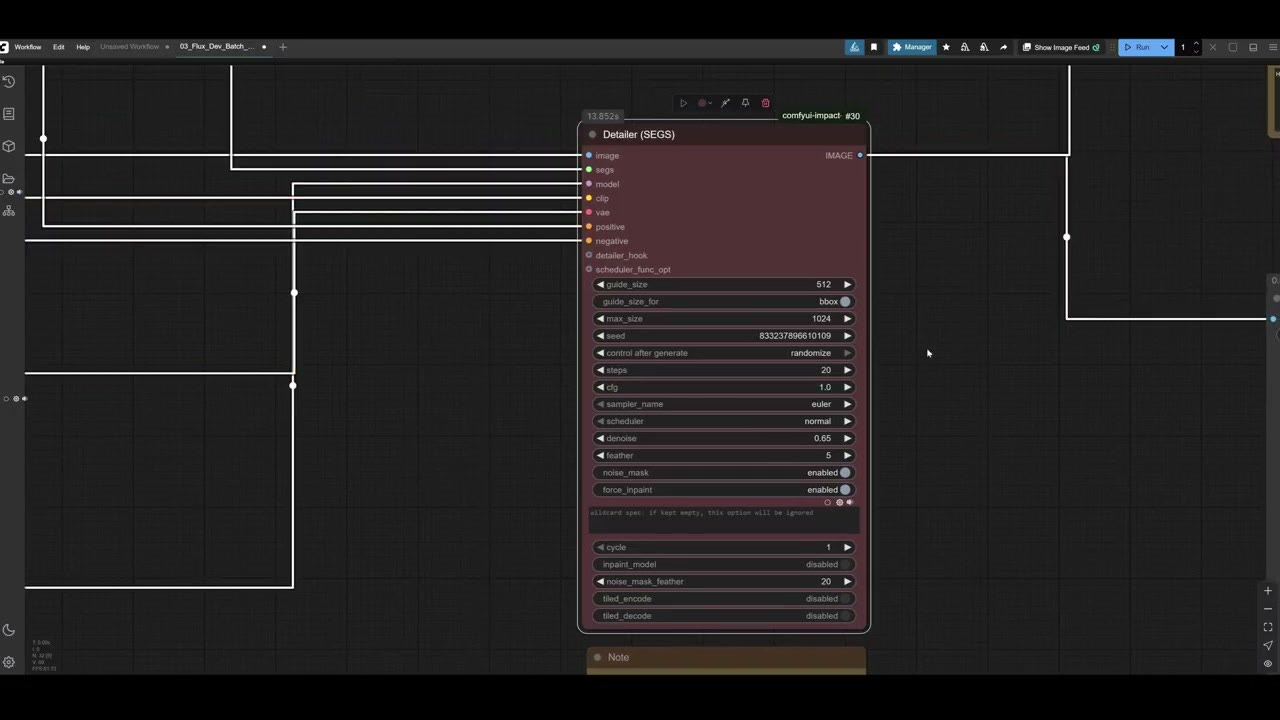Bypass the selected Detailer node

tap(725, 103)
